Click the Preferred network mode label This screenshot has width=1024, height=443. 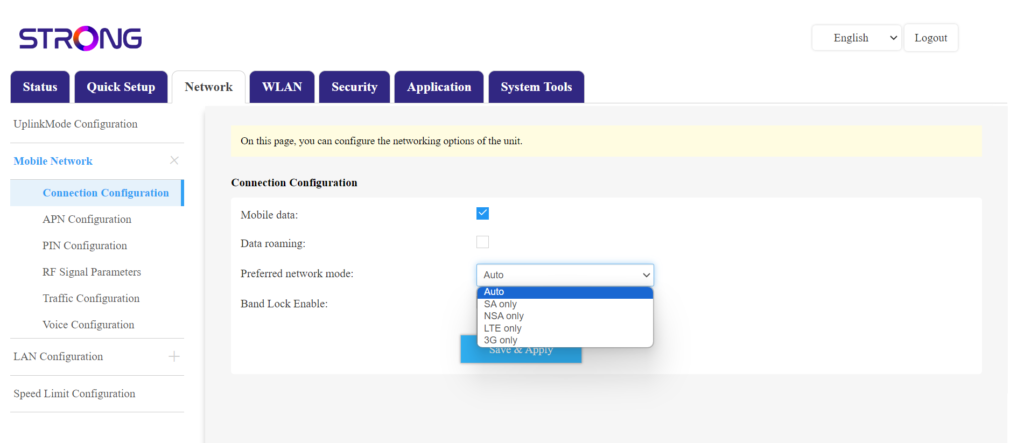point(297,274)
